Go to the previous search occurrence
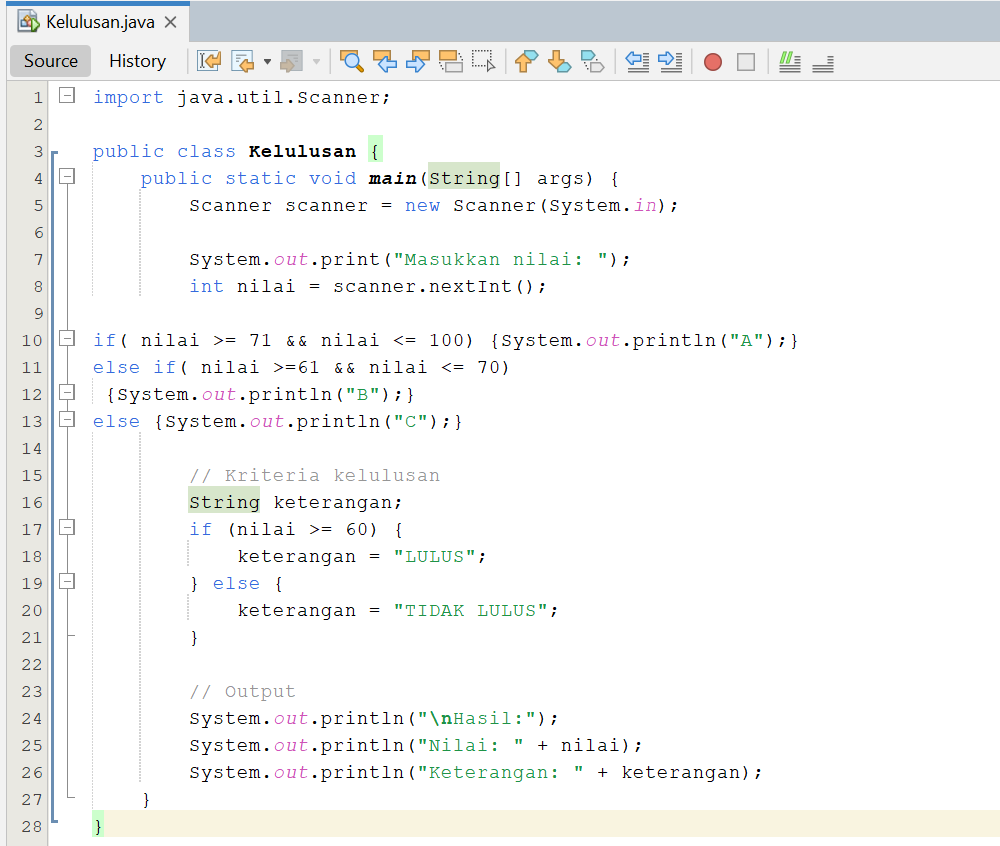The height and width of the screenshot is (846, 1000). pos(385,61)
